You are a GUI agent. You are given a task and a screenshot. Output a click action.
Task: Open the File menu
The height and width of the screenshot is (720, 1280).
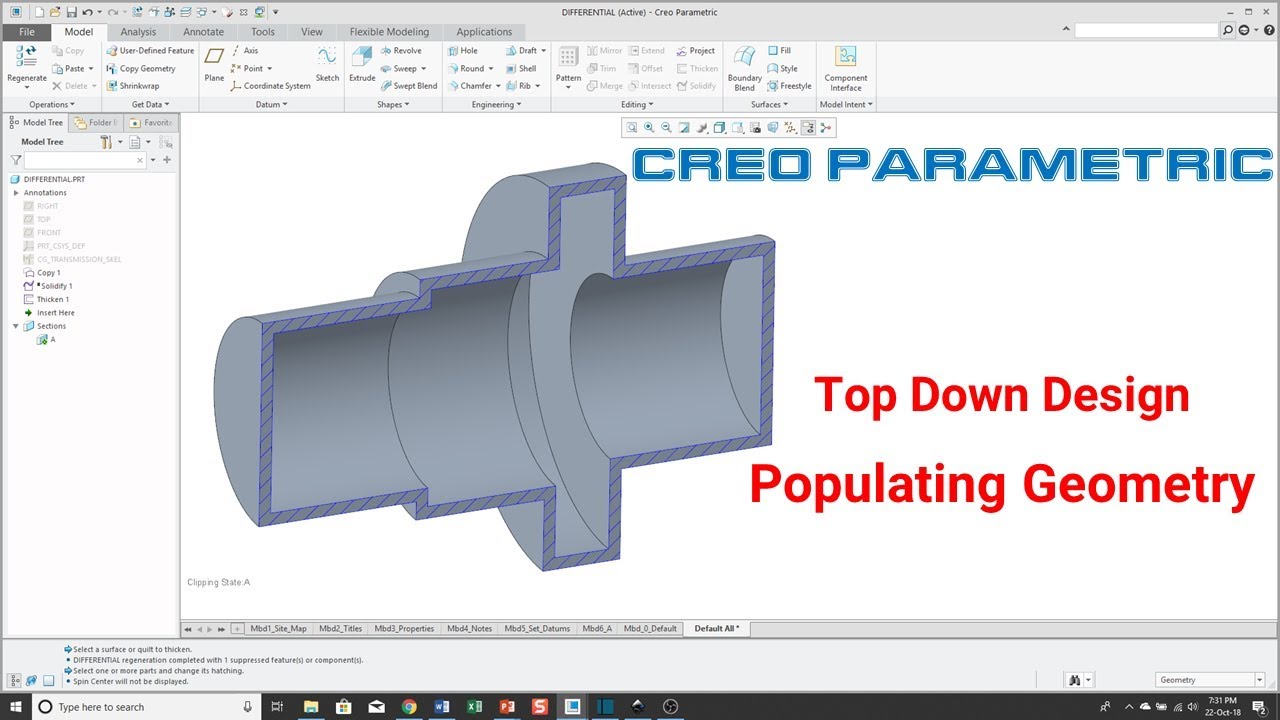26,32
